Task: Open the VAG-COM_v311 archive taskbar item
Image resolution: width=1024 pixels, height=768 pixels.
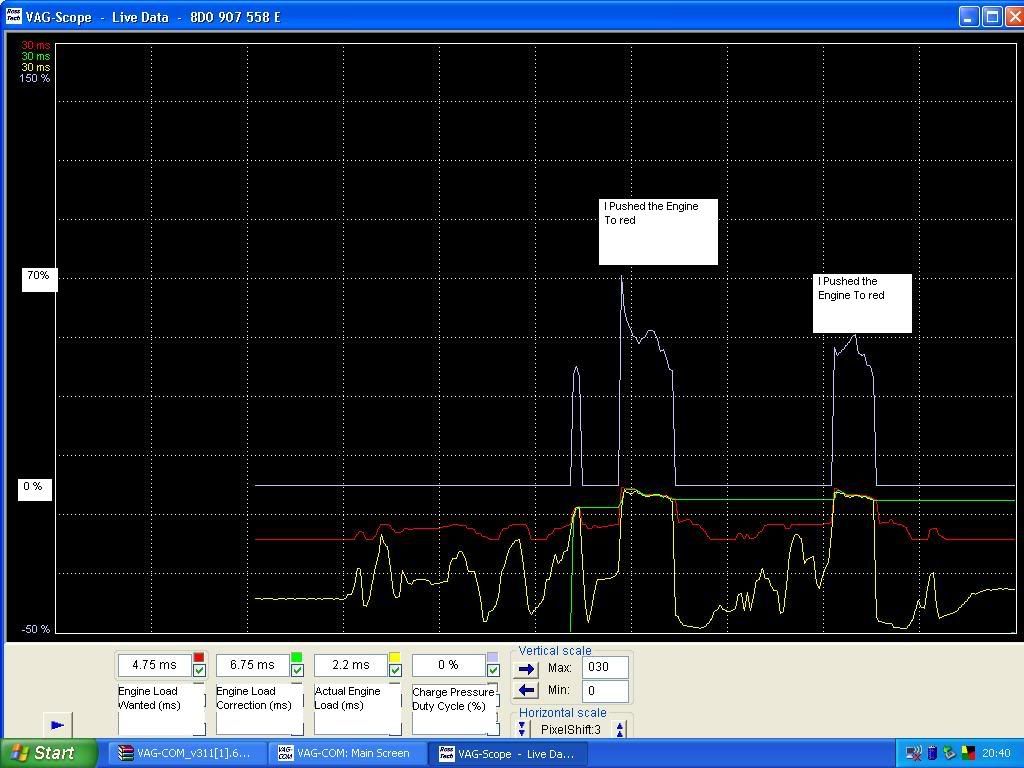Action: [x=184, y=753]
